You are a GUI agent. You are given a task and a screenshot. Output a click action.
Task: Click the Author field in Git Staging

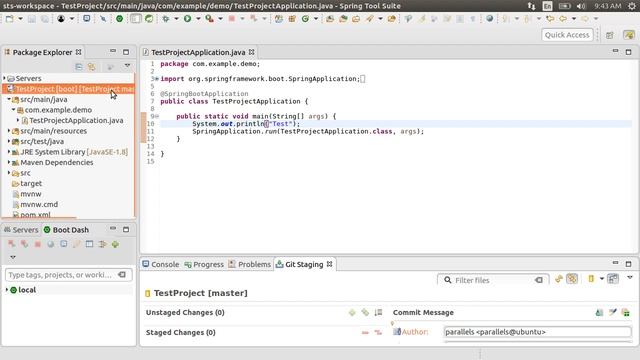[538, 332]
